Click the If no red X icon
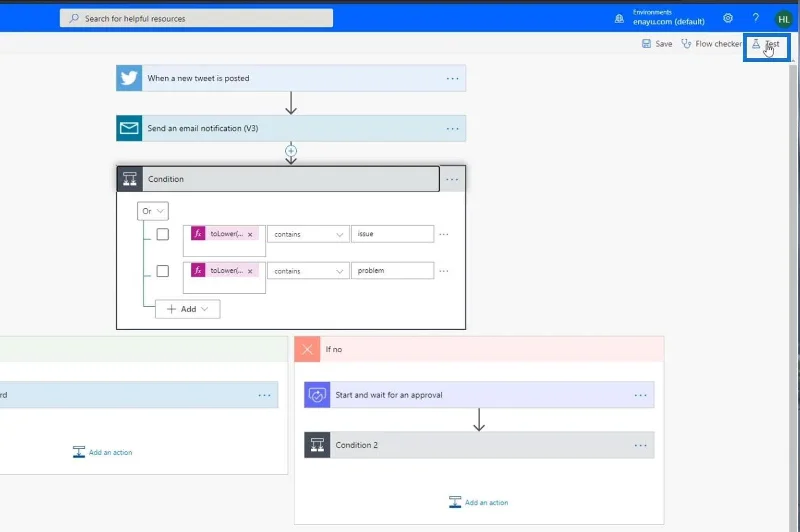 [307, 349]
